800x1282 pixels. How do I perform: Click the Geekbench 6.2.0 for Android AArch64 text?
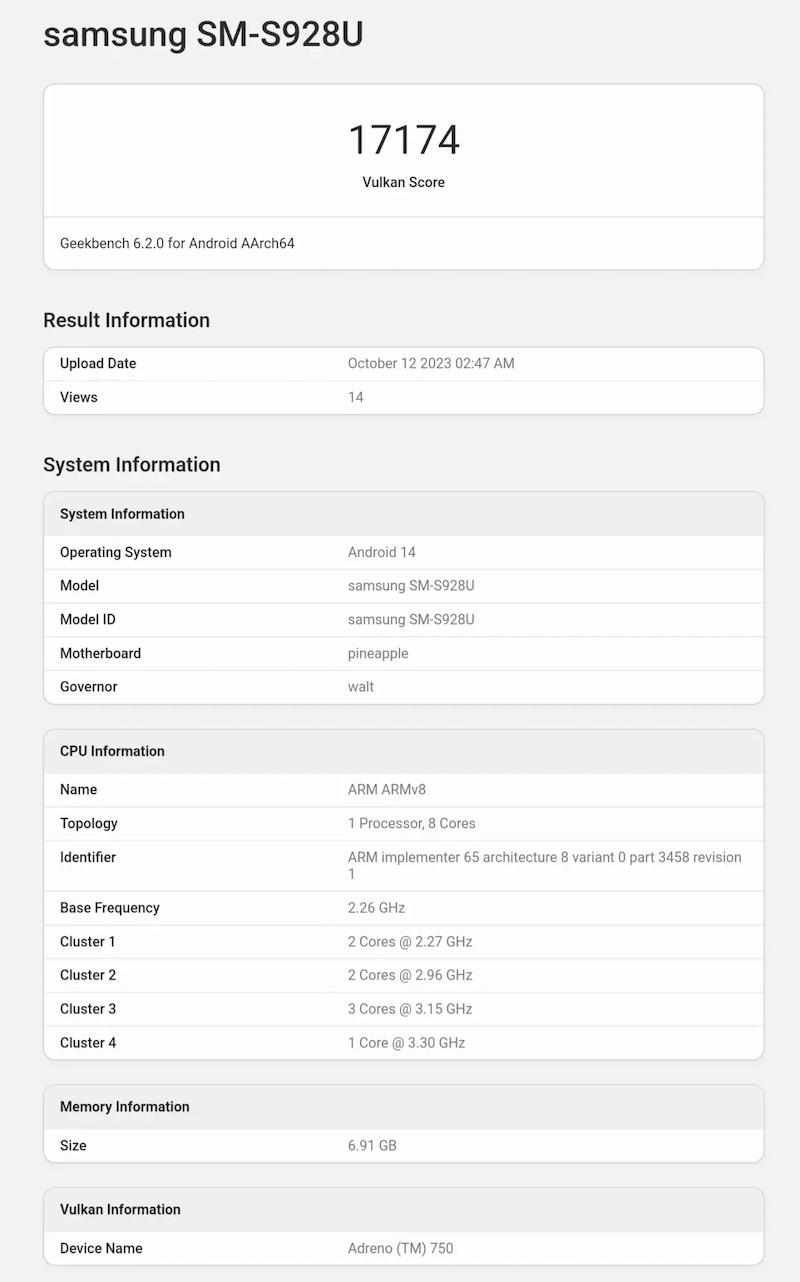(177, 243)
